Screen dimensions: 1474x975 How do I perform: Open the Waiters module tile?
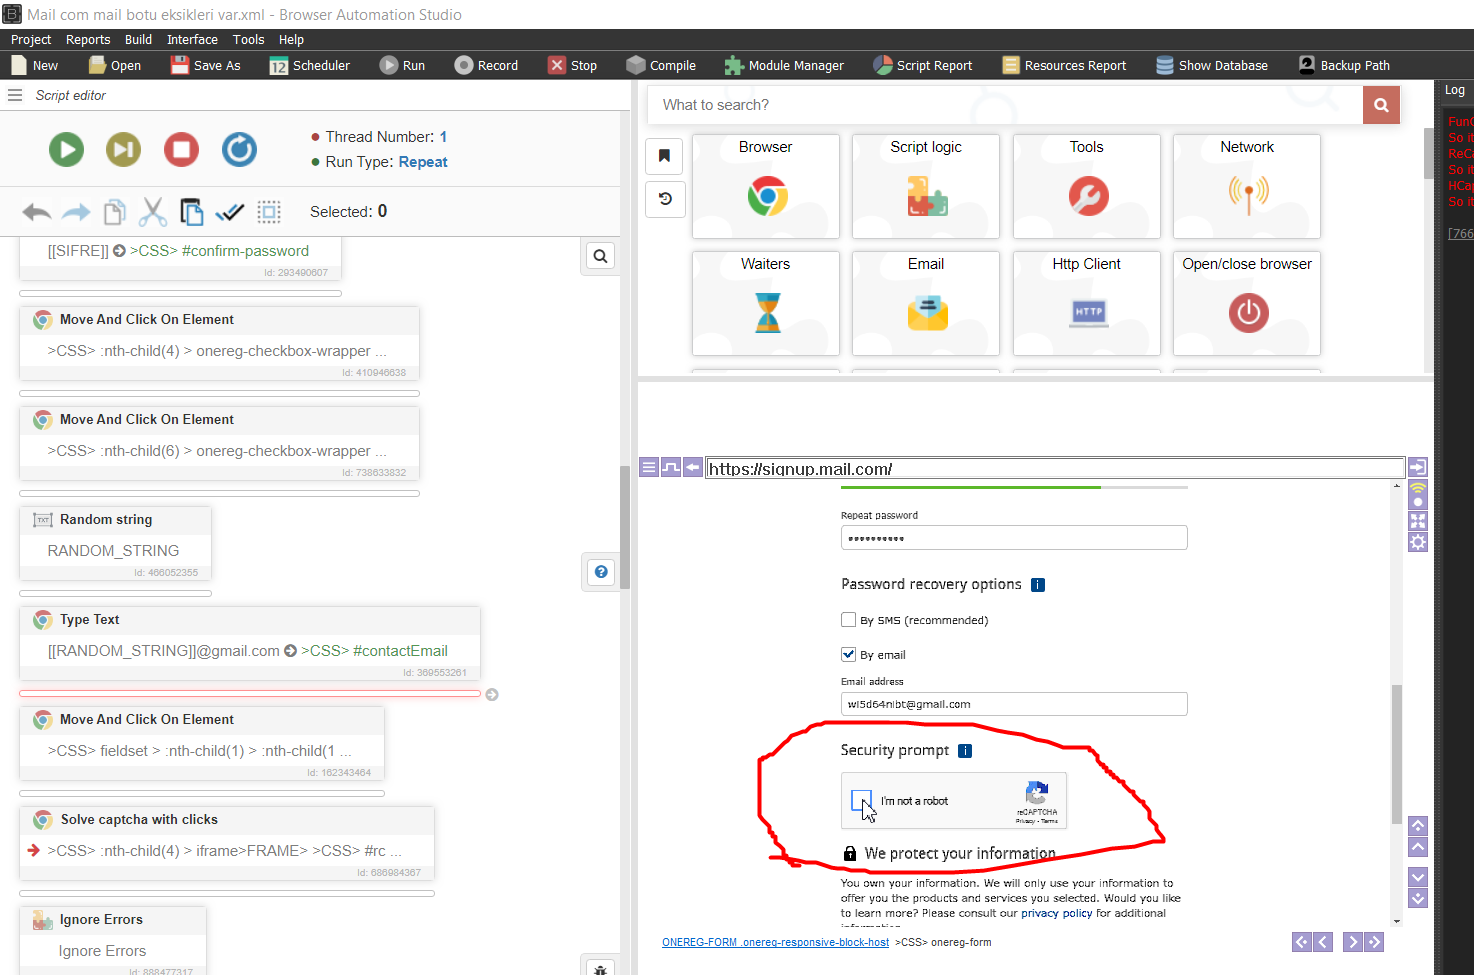tap(766, 303)
